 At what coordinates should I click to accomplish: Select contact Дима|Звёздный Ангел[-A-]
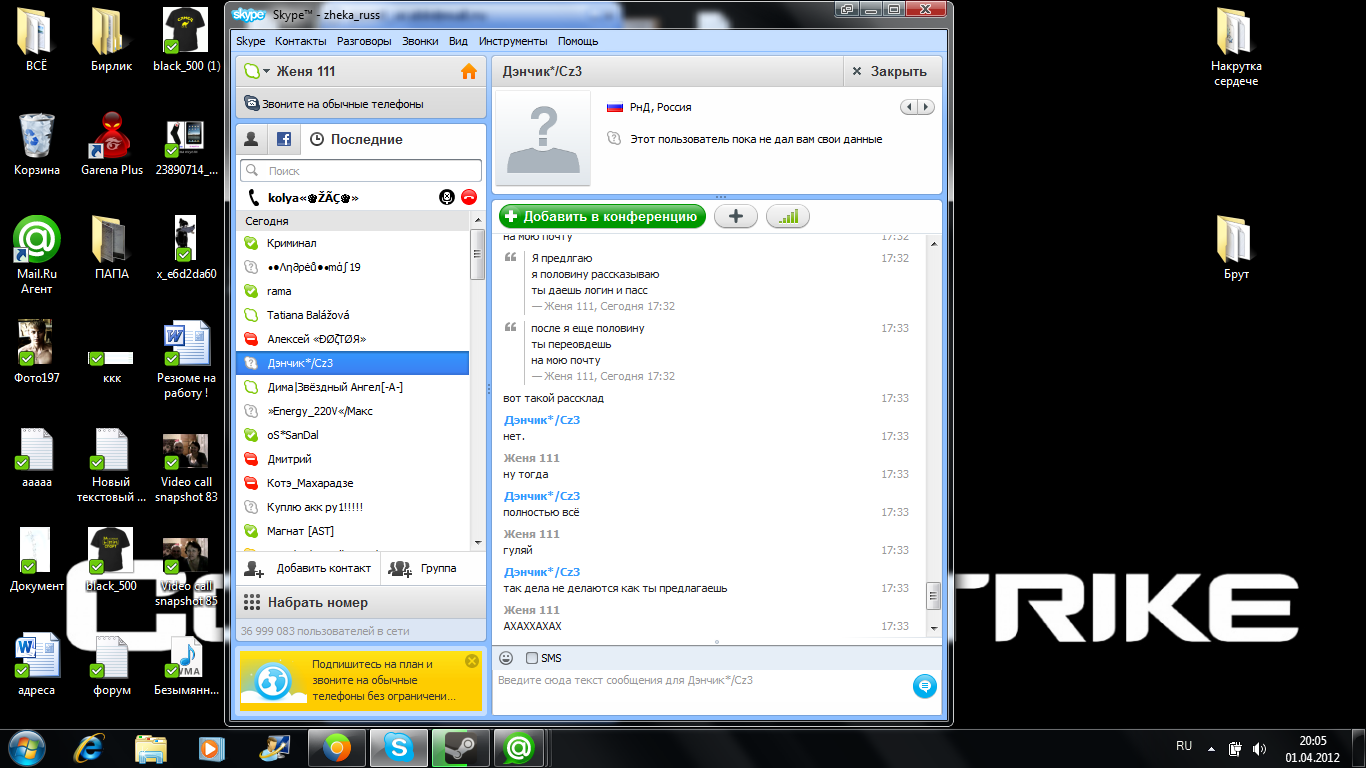click(x=353, y=387)
